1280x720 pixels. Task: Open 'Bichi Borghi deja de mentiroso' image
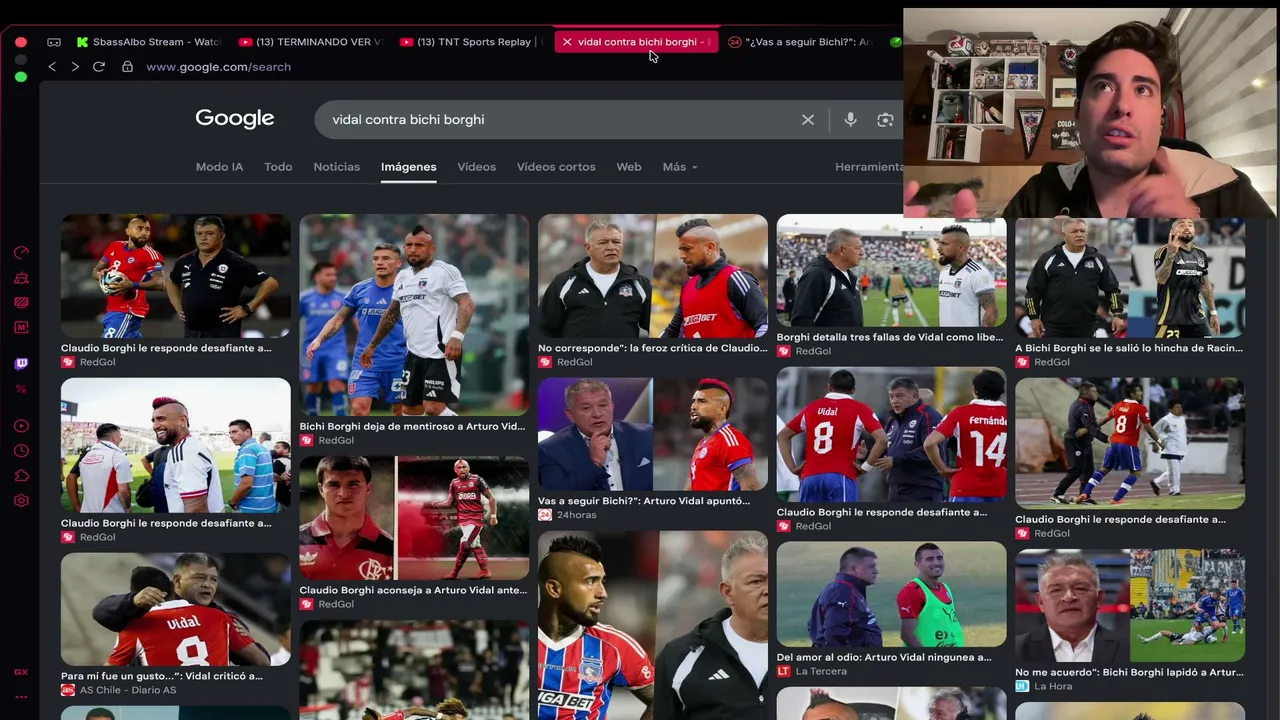coord(414,315)
